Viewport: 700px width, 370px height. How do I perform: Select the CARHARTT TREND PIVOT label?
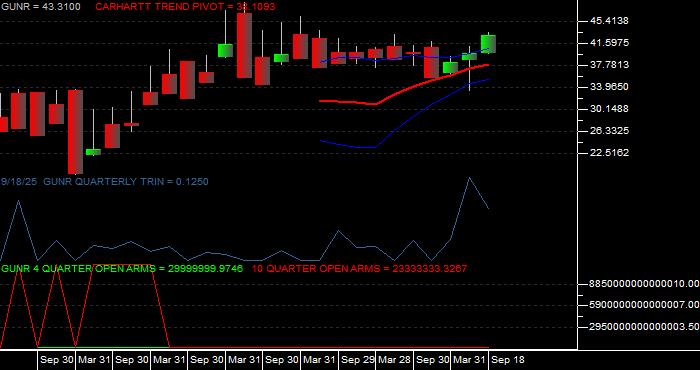185,7
